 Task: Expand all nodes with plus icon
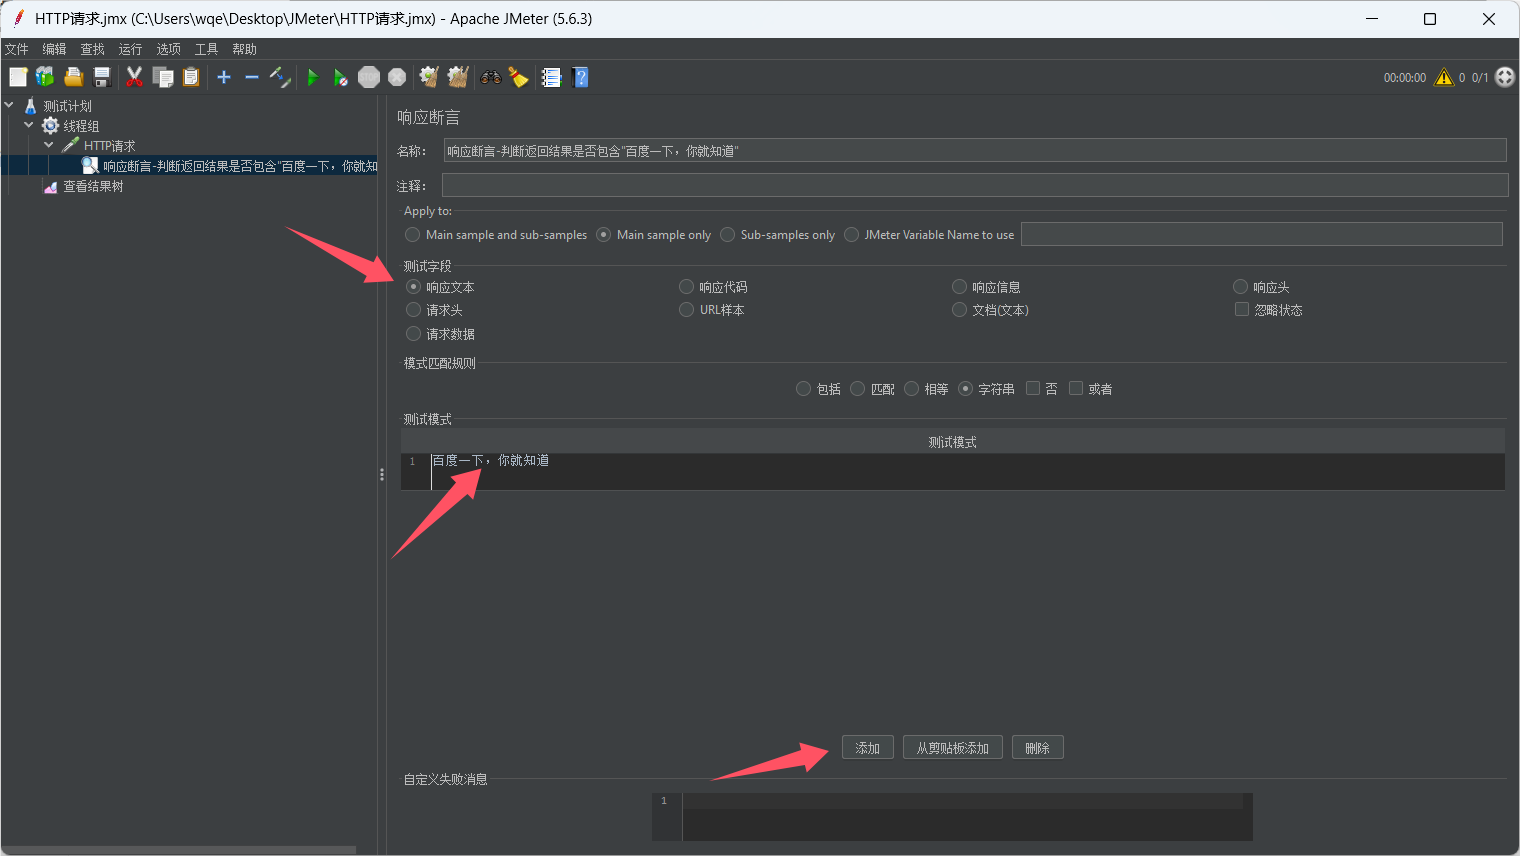(x=224, y=77)
